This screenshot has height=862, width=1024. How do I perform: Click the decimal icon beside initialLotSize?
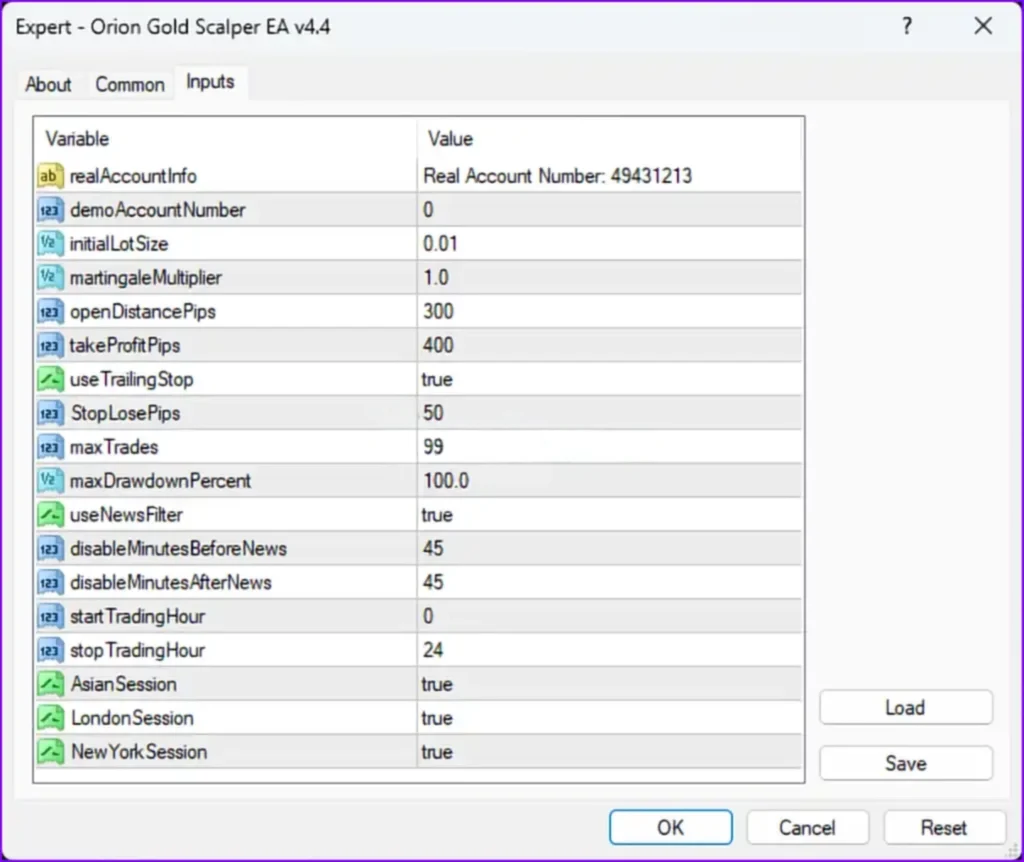click(49, 244)
